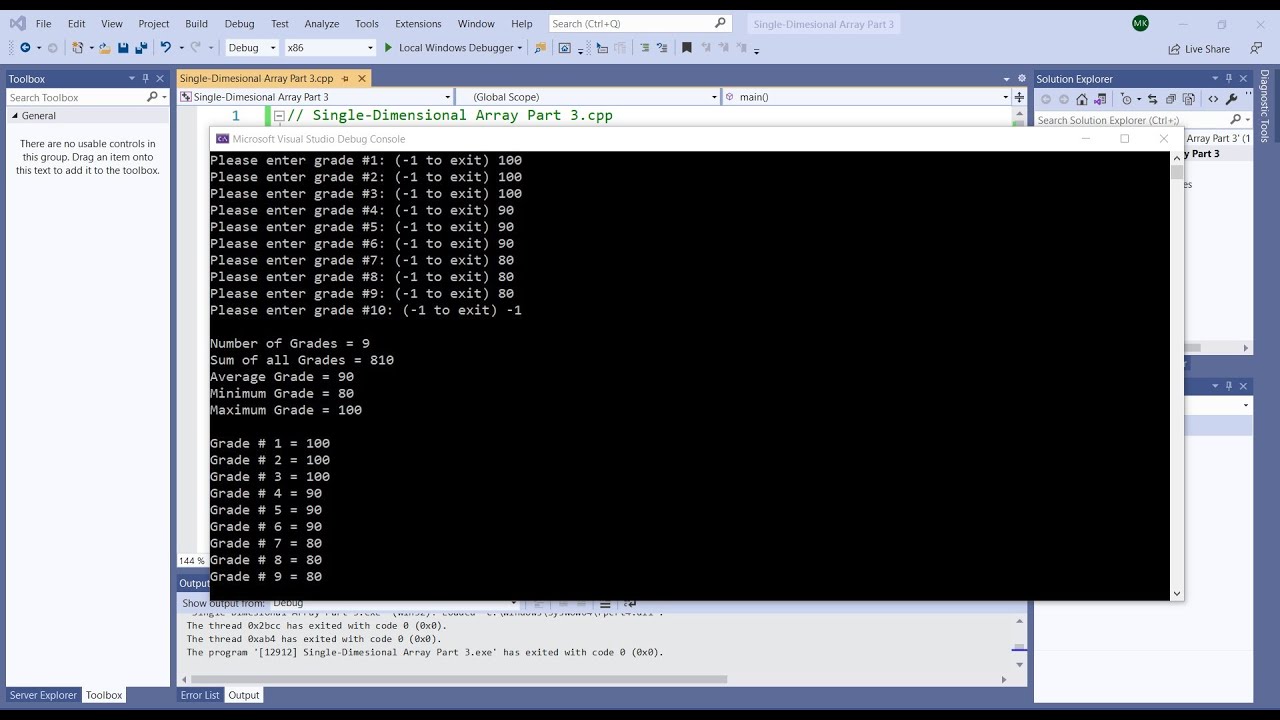Click Switch Views icon in Solution Explorer
This screenshot has height=720, width=1280.
(x=1100, y=99)
